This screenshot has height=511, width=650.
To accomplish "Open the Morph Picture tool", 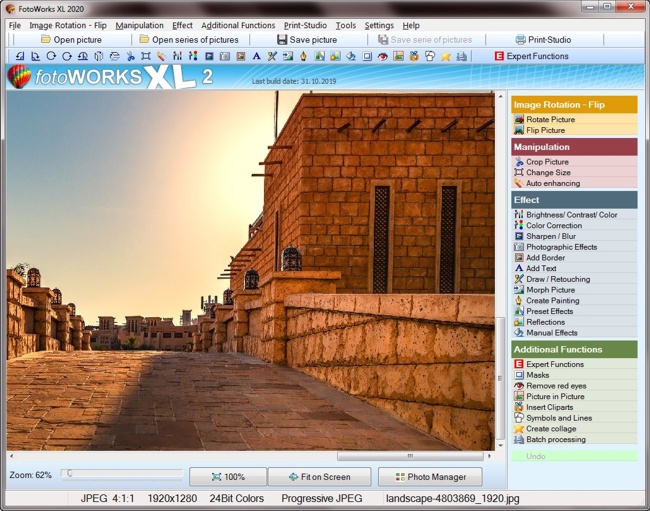I will pyautogui.click(x=550, y=290).
